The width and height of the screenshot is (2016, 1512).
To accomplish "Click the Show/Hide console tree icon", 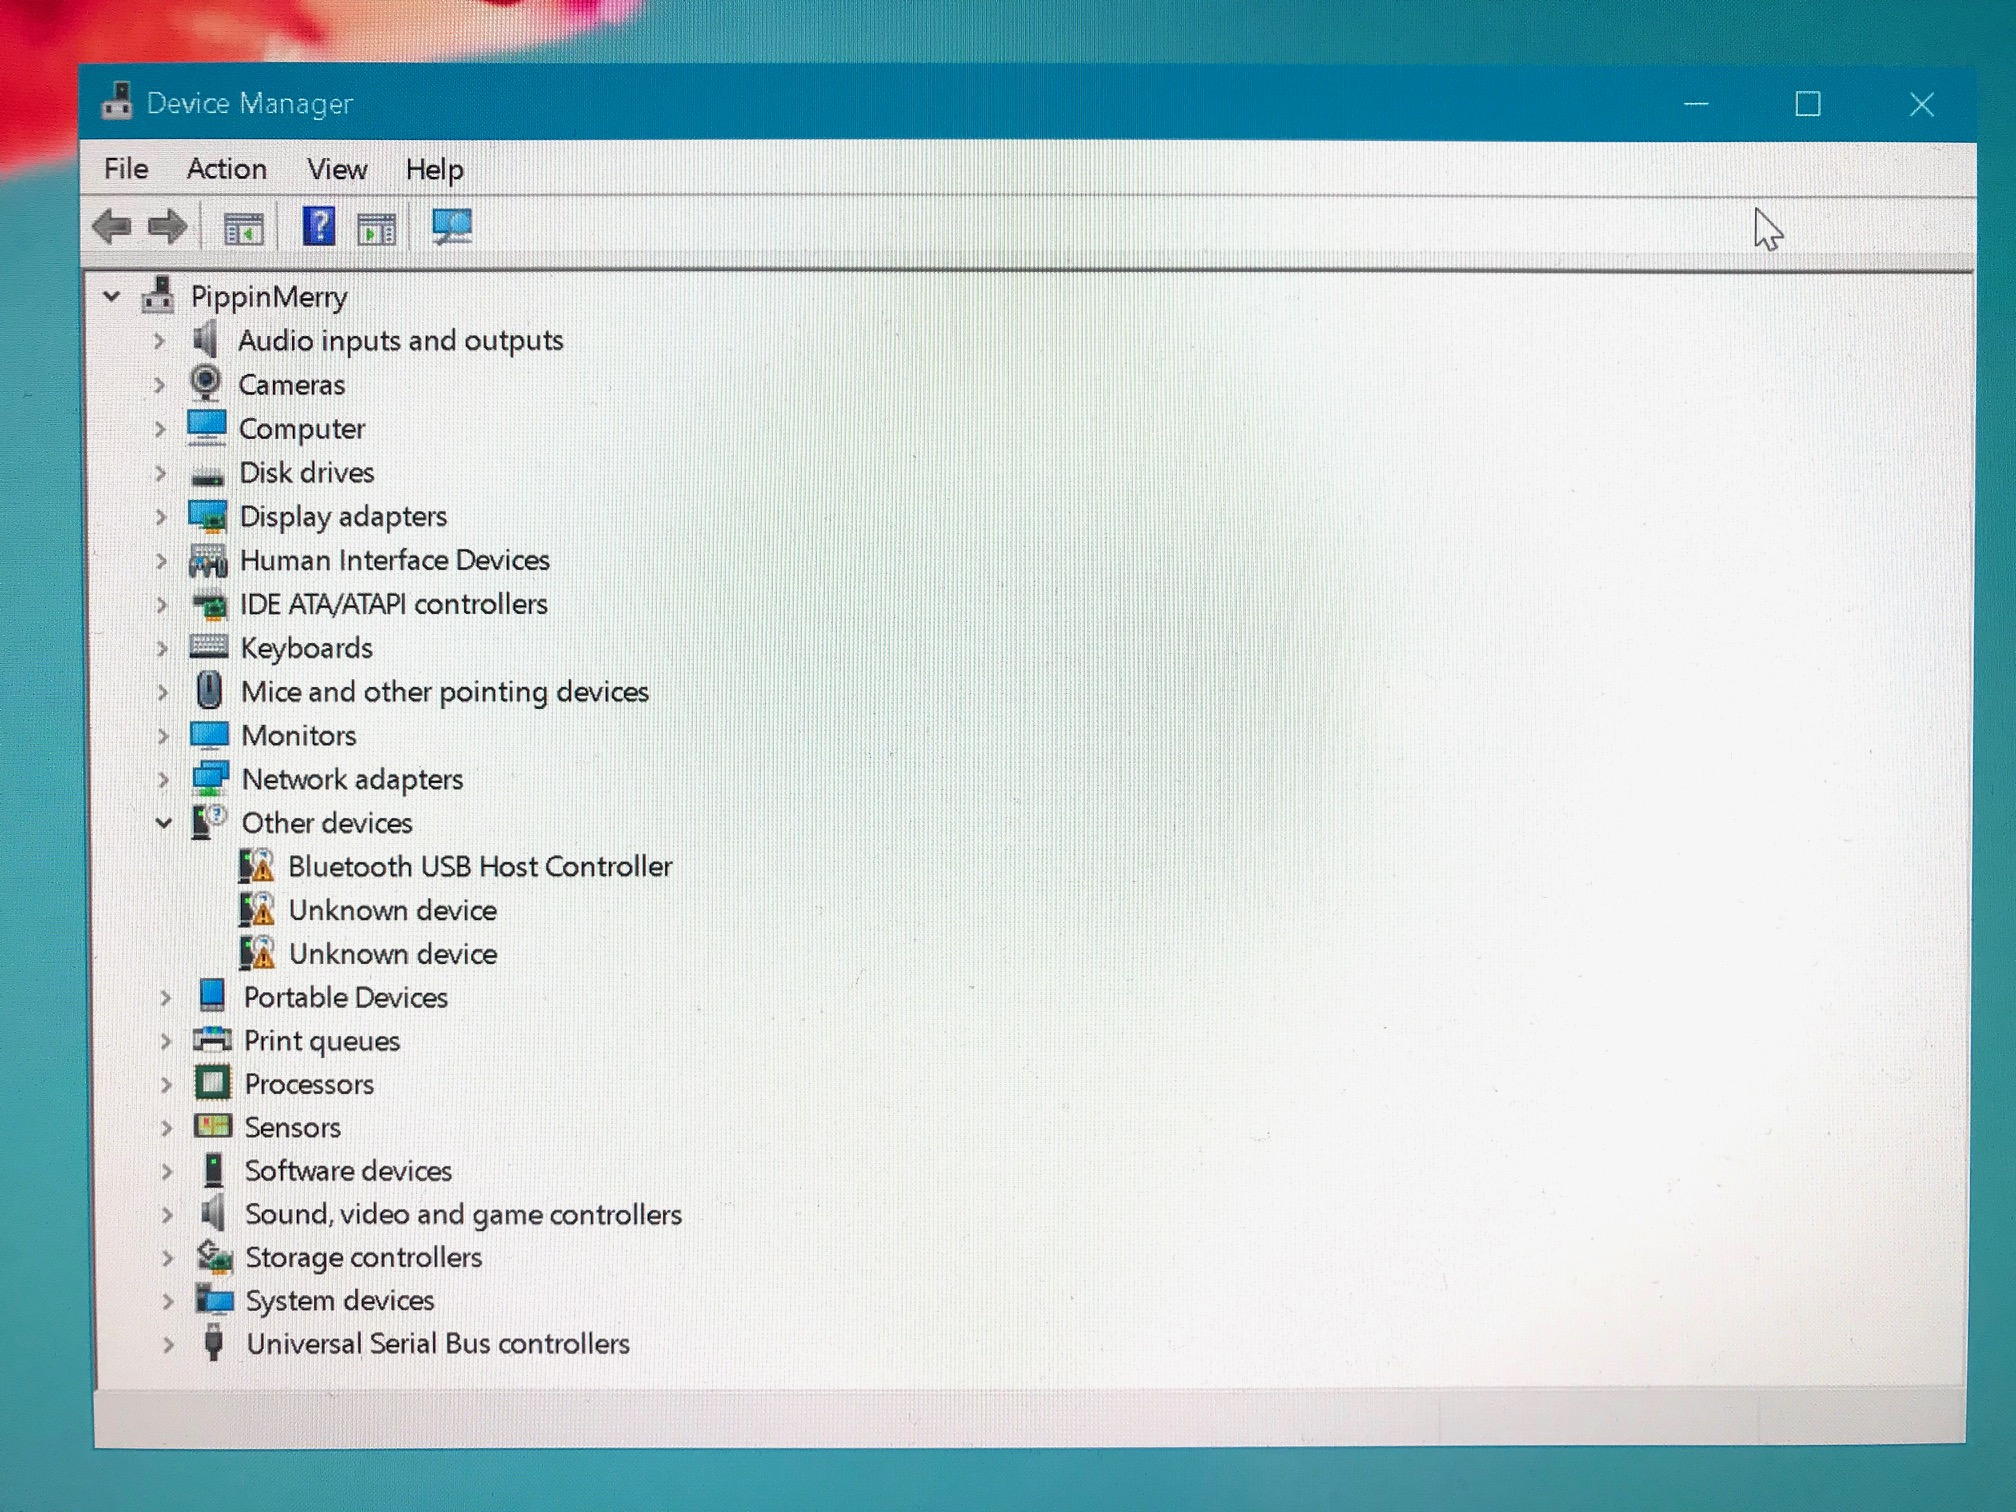I will pyautogui.click(x=243, y=229).
